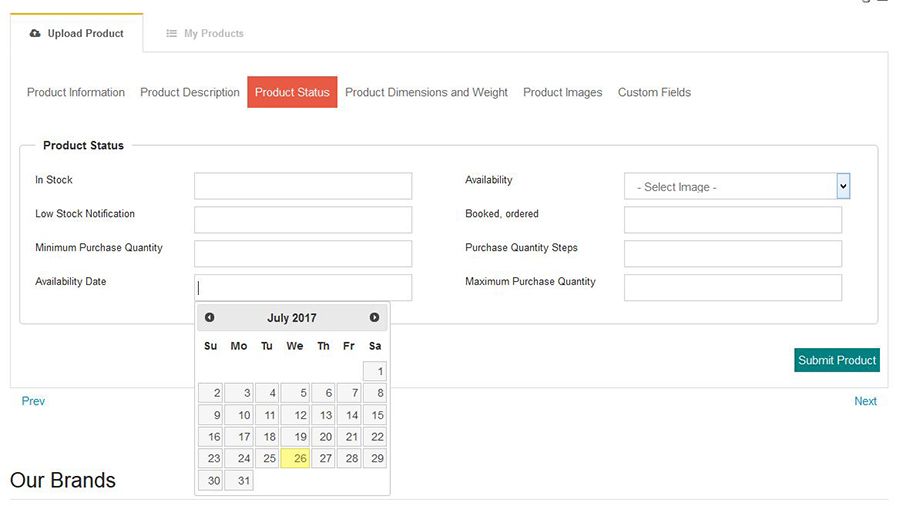Switch to Custom Fields tab
The width and height of the screenshot is (900, 506).
tap(654, 92)
